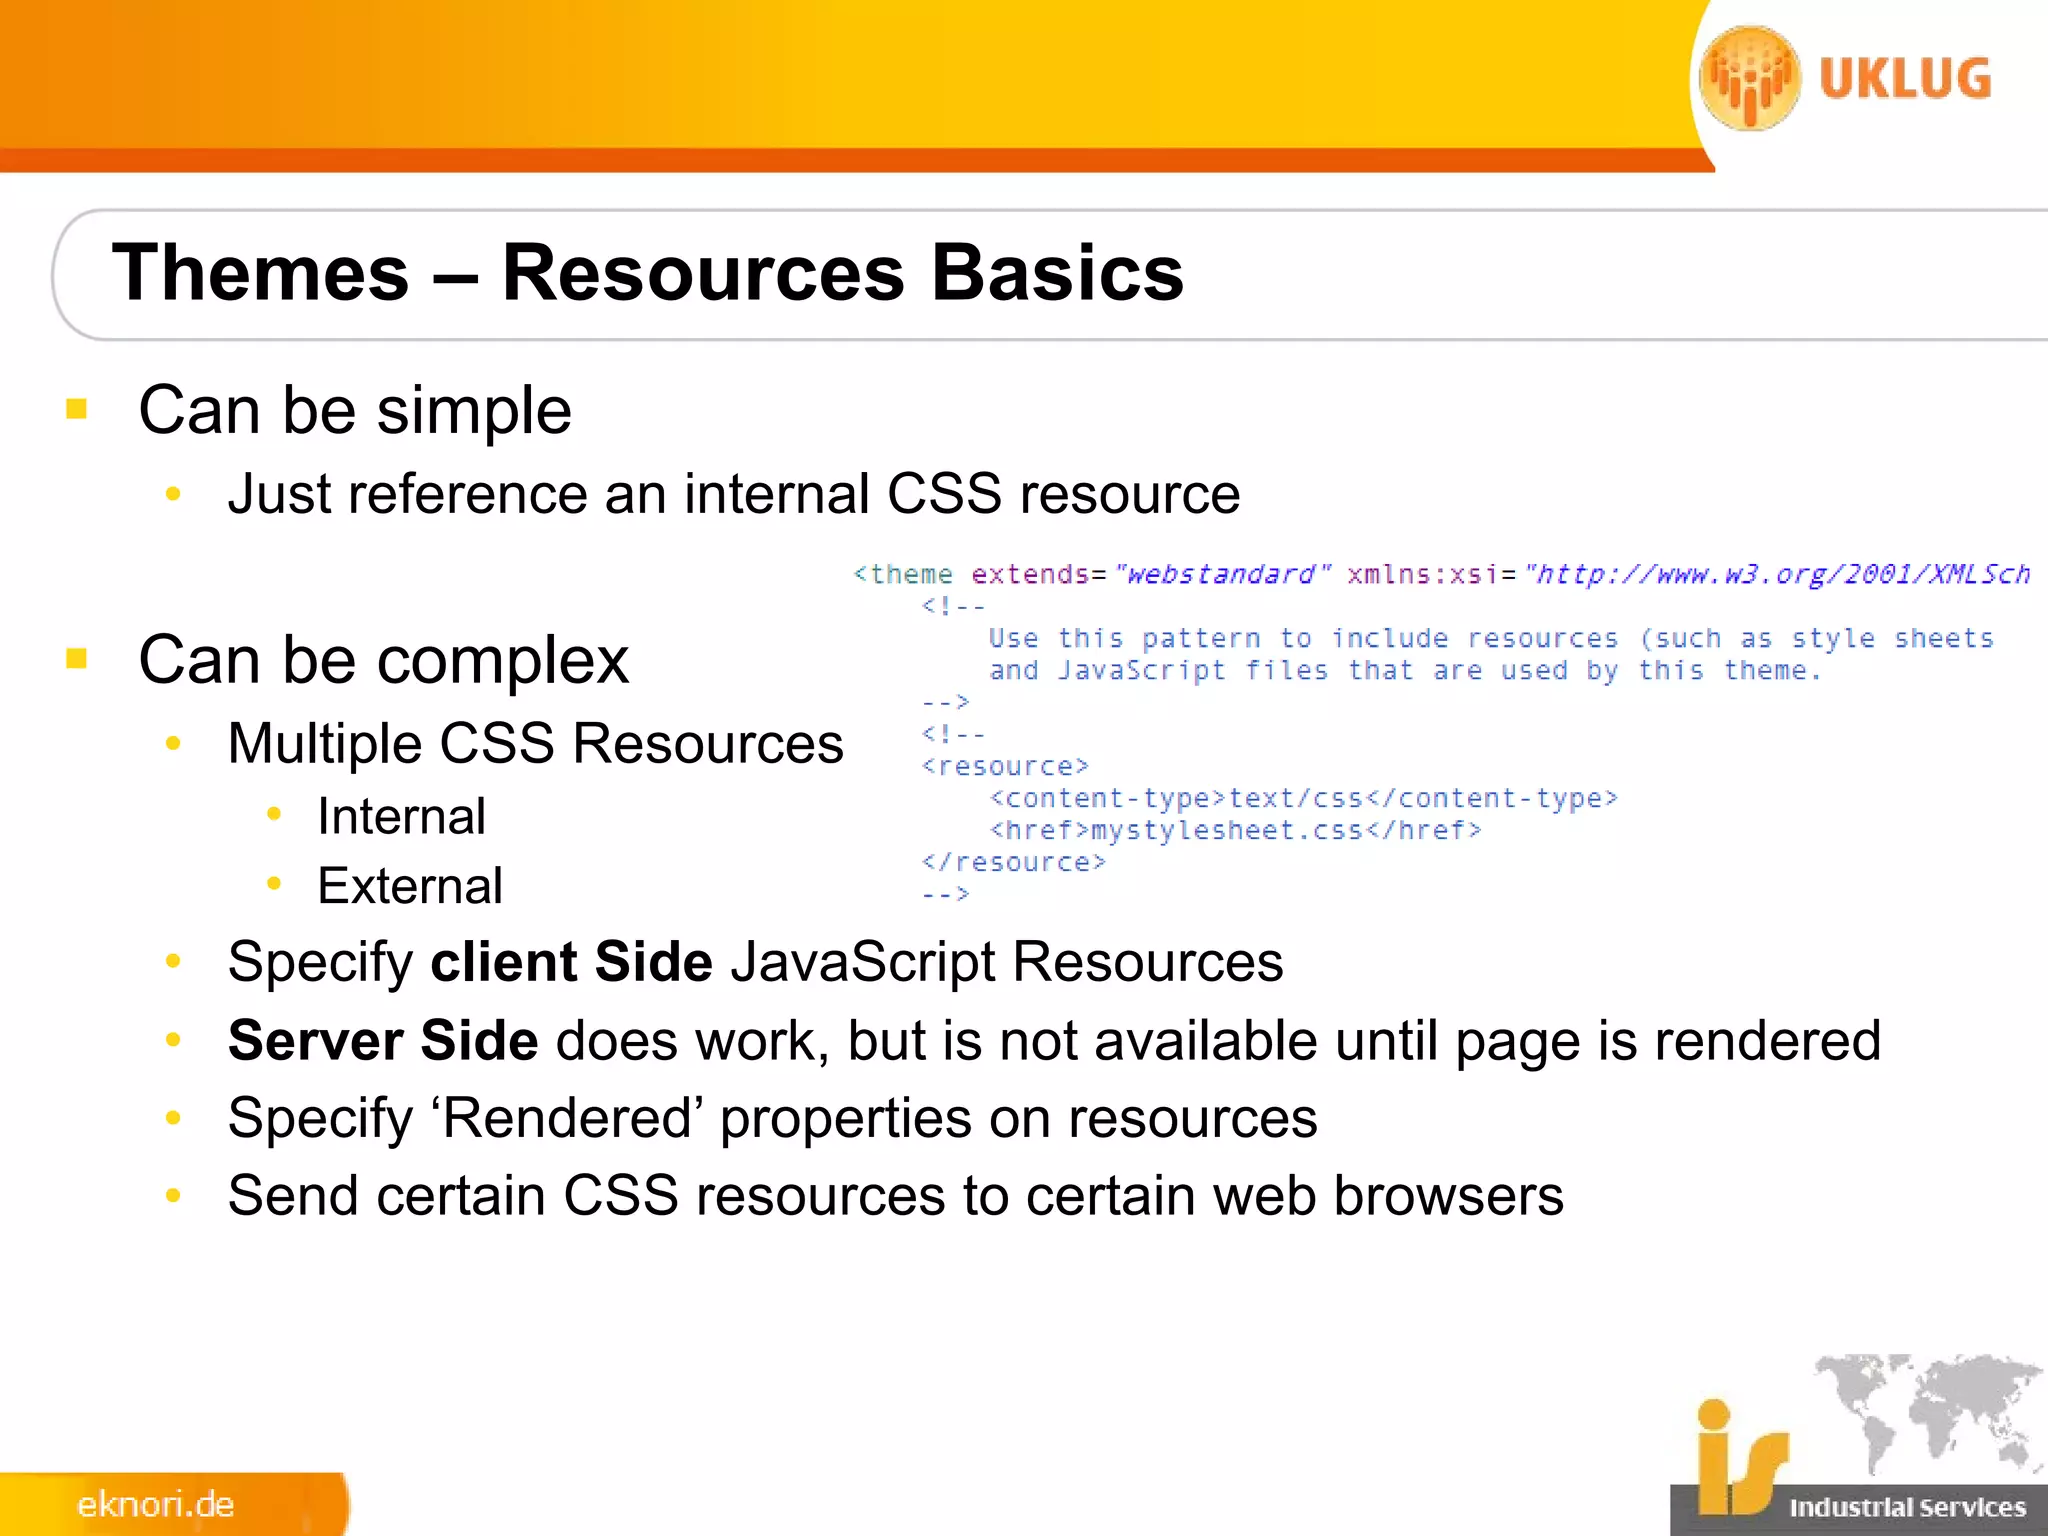Click 'Multiple CSS Resources' bullet
Screen dimensions: 2048x1536
click(536, 743)
